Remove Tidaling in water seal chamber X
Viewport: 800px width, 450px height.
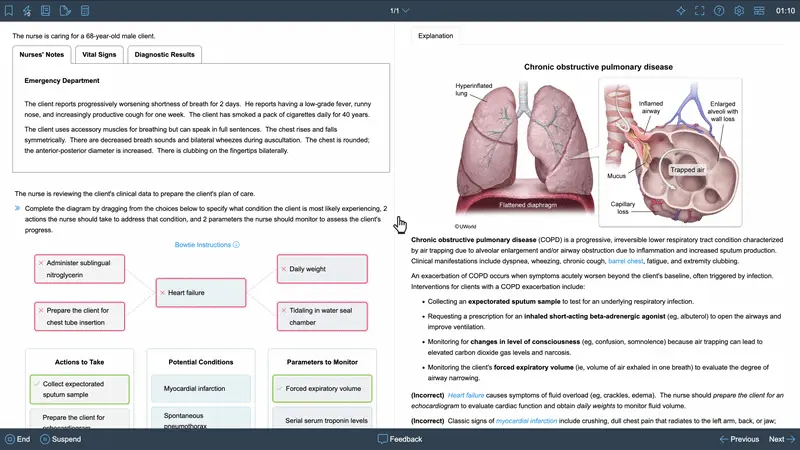click(284, 310)
